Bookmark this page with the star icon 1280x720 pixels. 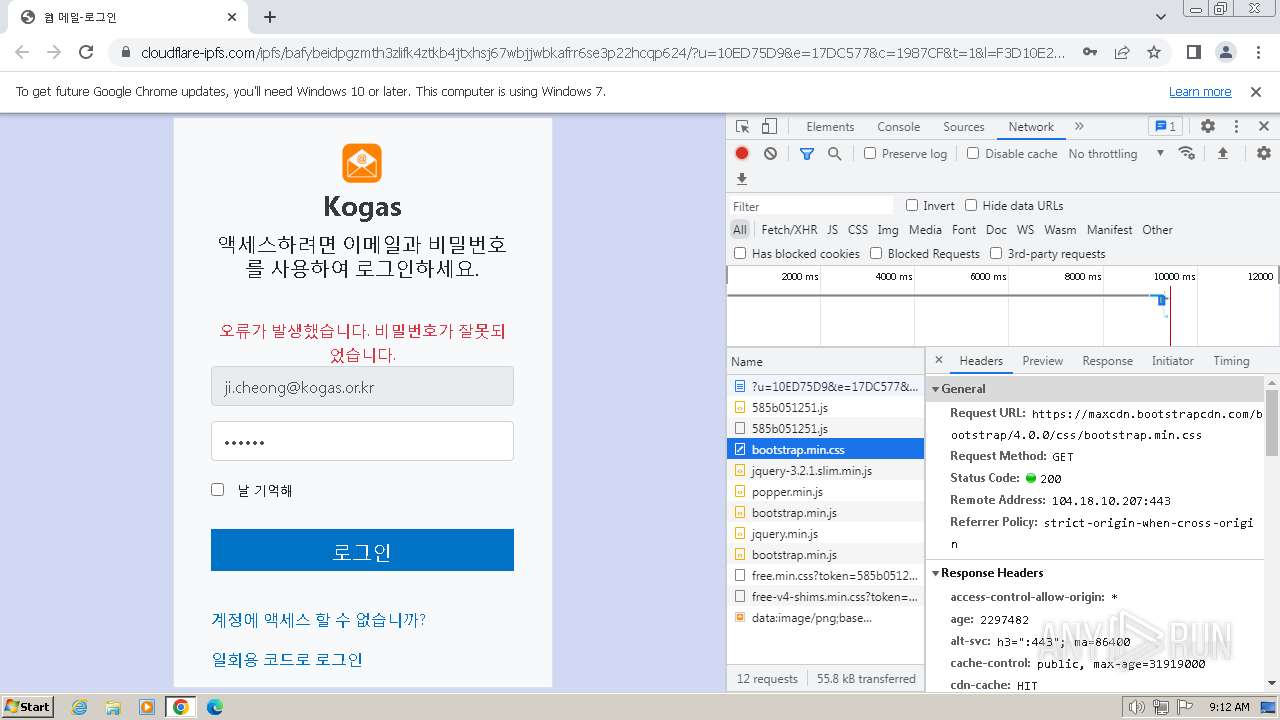point(1154,52)
